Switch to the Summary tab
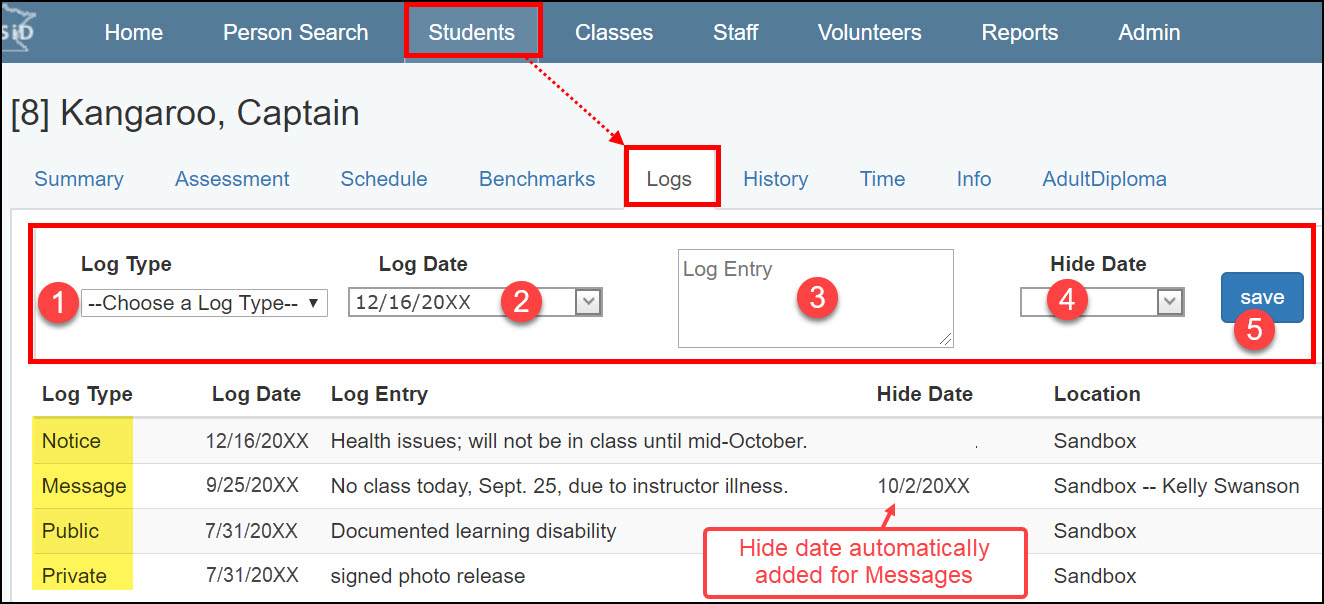Image resolution: width=1324 pixels, height=604 pixels. (x=78, y=179)
